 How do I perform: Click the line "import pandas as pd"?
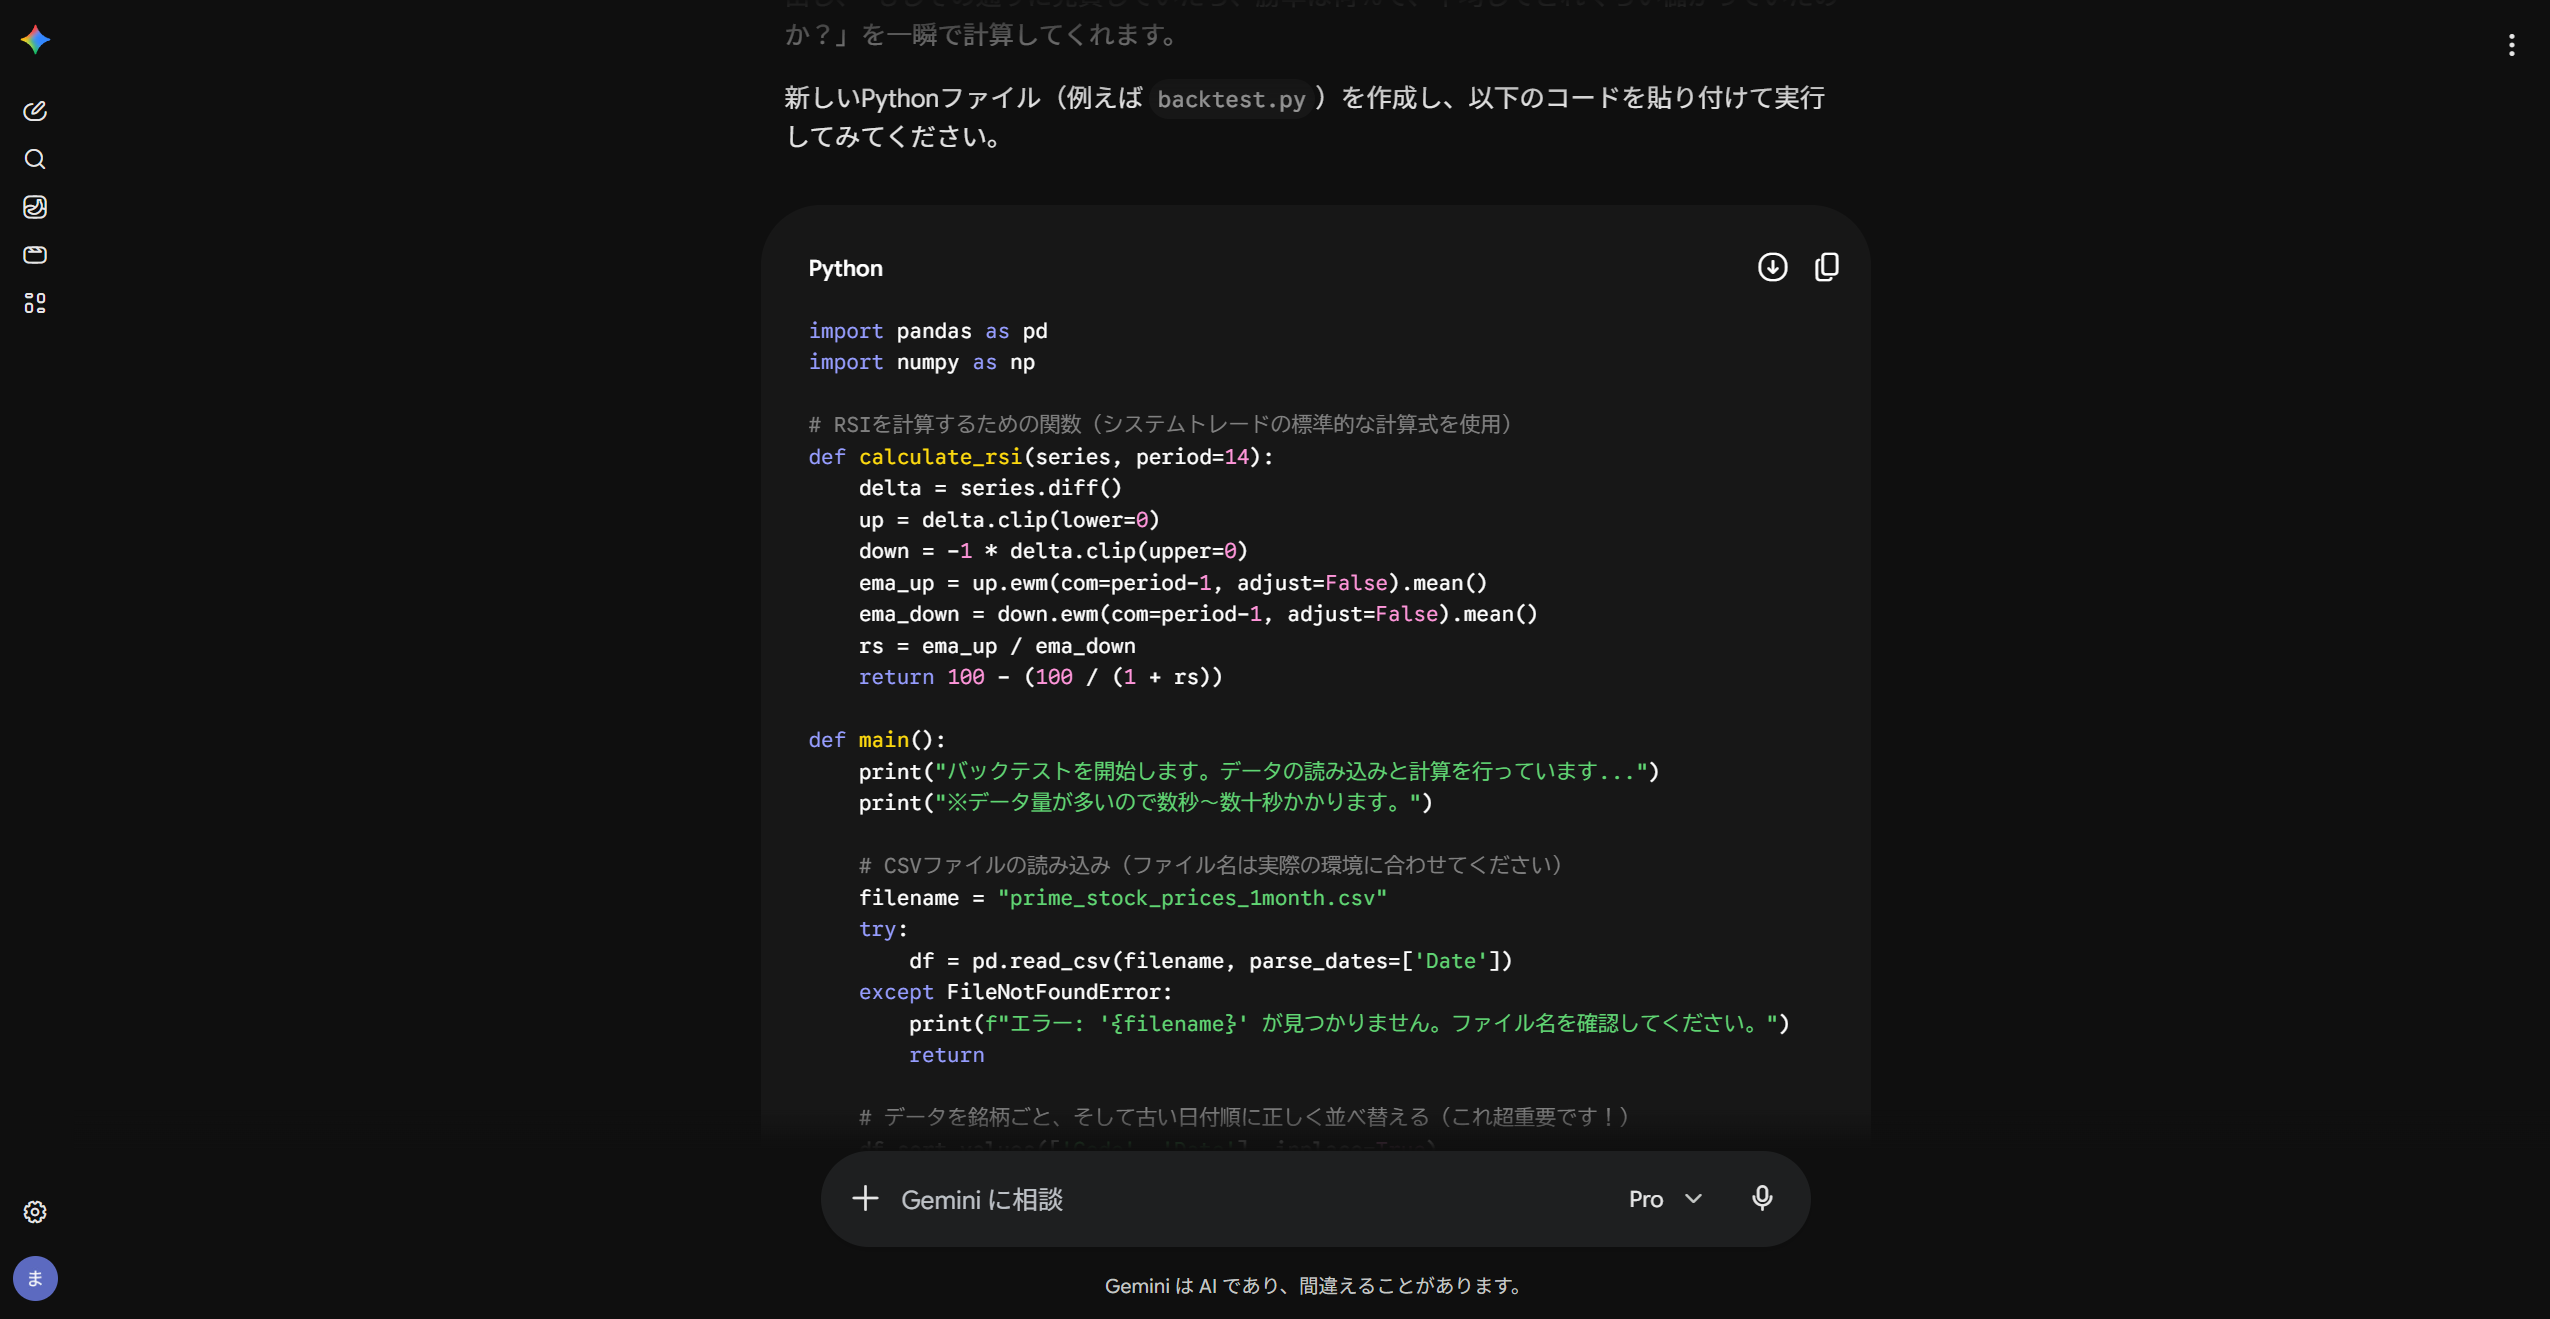928,331
